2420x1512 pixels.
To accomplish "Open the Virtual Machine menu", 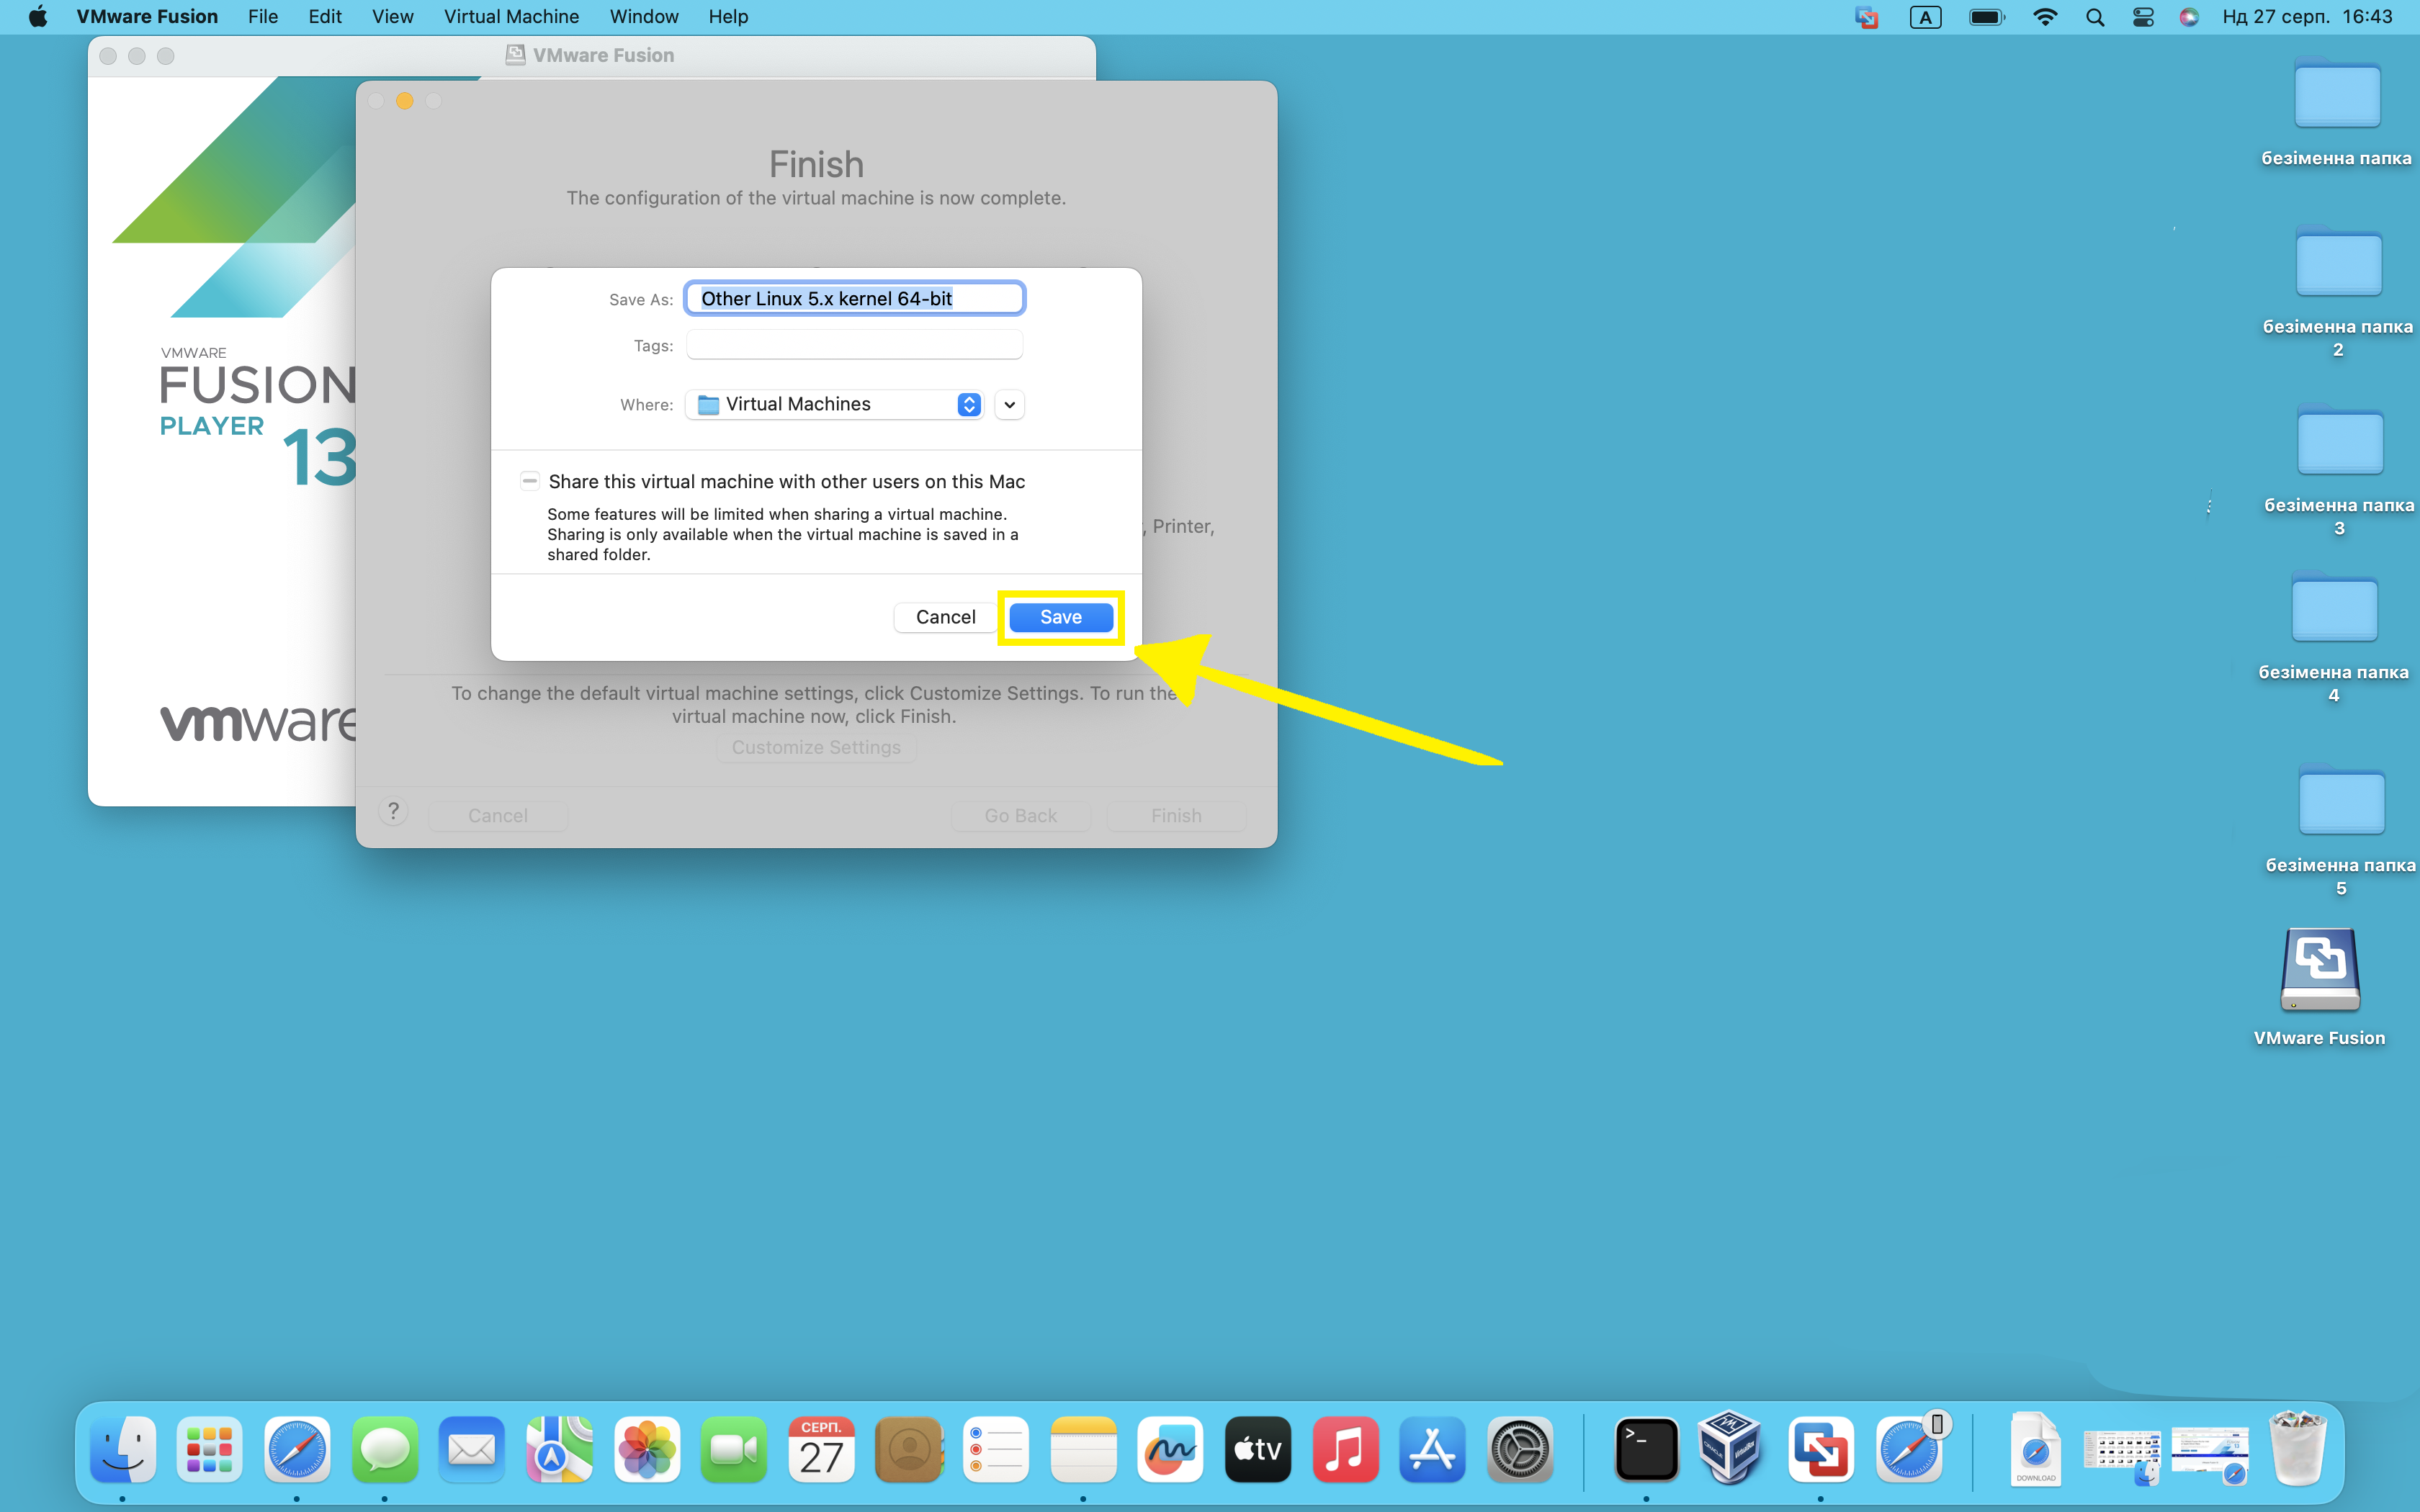I will 511,17.
